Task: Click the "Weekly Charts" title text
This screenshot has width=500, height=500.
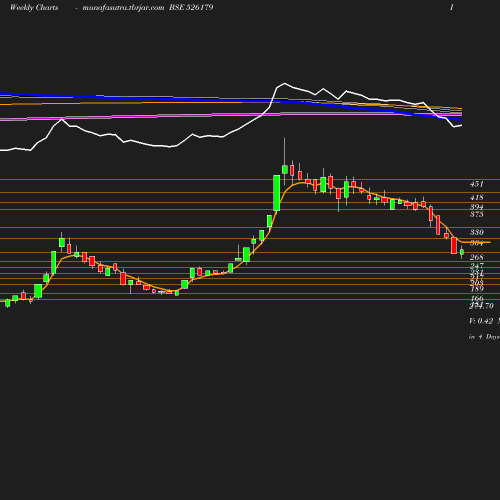Action: [34, 7]
